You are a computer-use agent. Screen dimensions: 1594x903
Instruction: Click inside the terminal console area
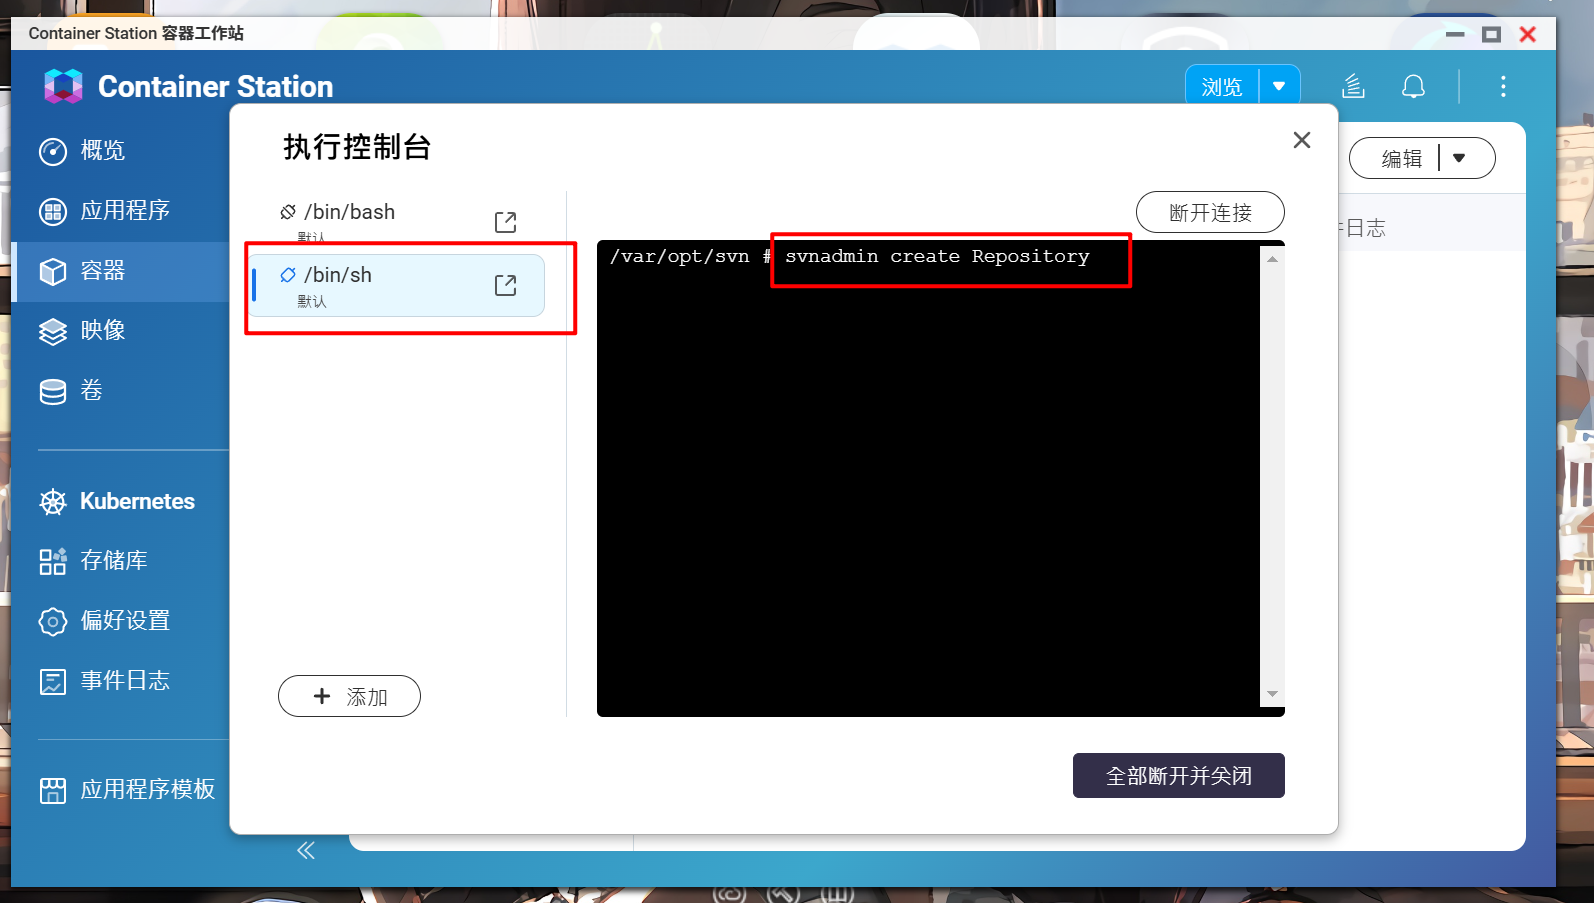tap(928, 480)
